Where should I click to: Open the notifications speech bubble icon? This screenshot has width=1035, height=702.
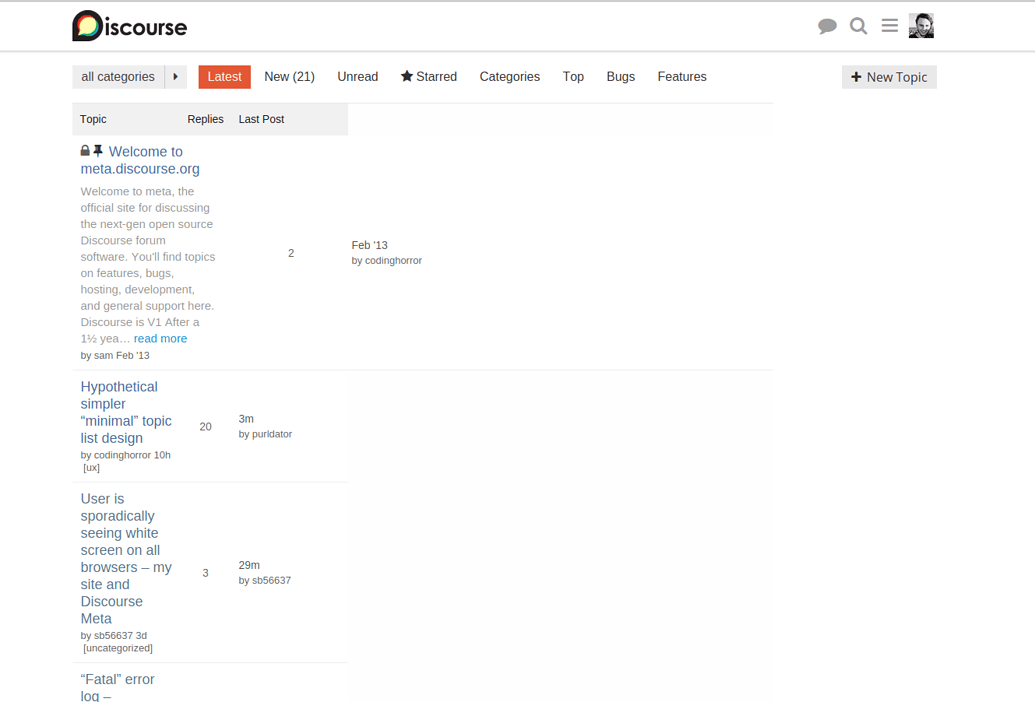pos(827,26)
